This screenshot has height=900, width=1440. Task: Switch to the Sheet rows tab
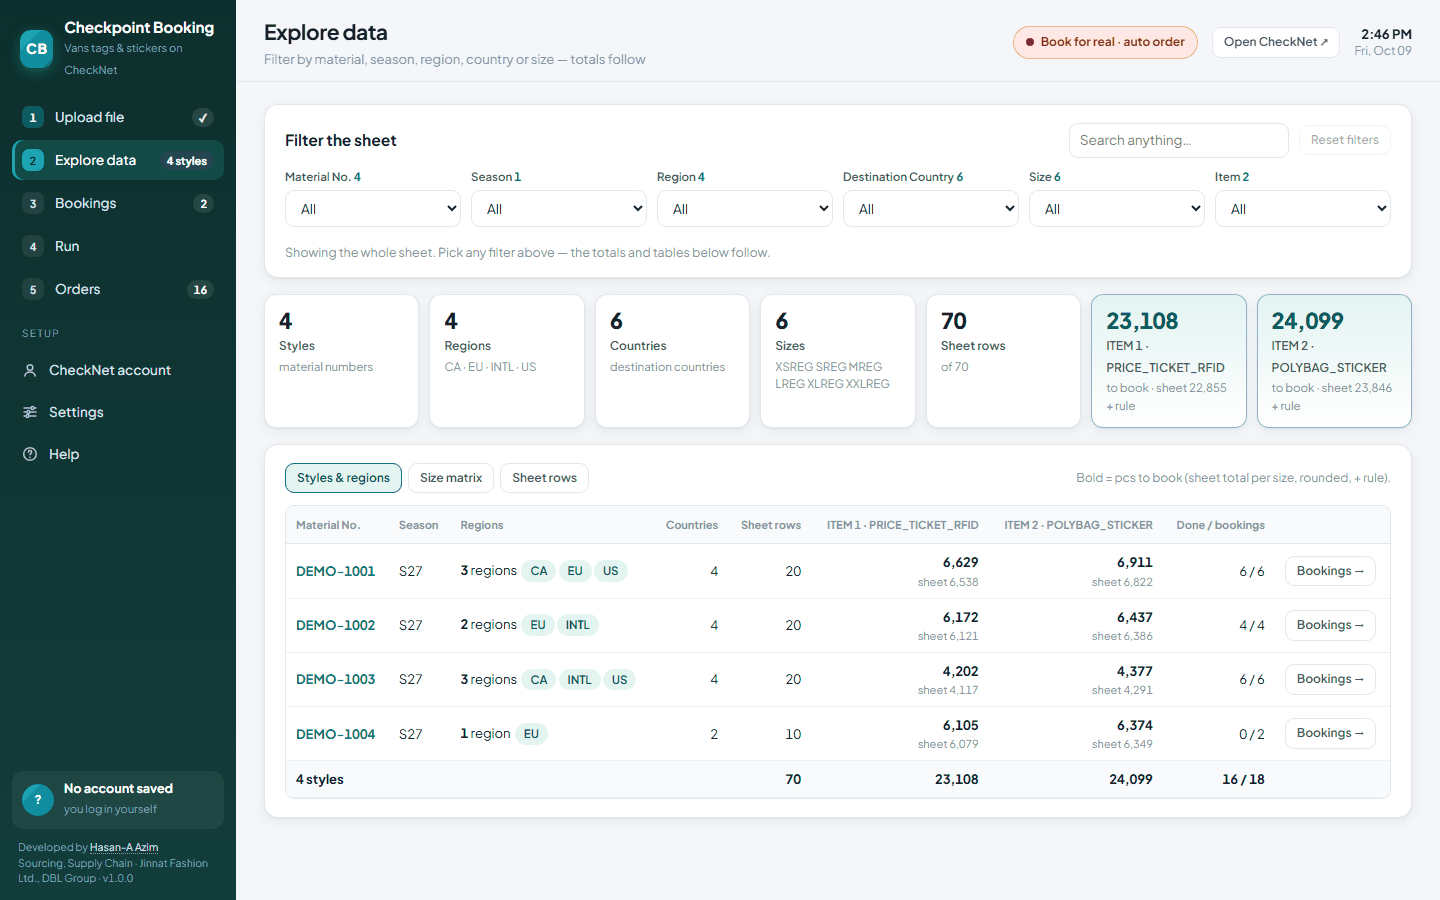pyautogui.click(x=544, y=478)
